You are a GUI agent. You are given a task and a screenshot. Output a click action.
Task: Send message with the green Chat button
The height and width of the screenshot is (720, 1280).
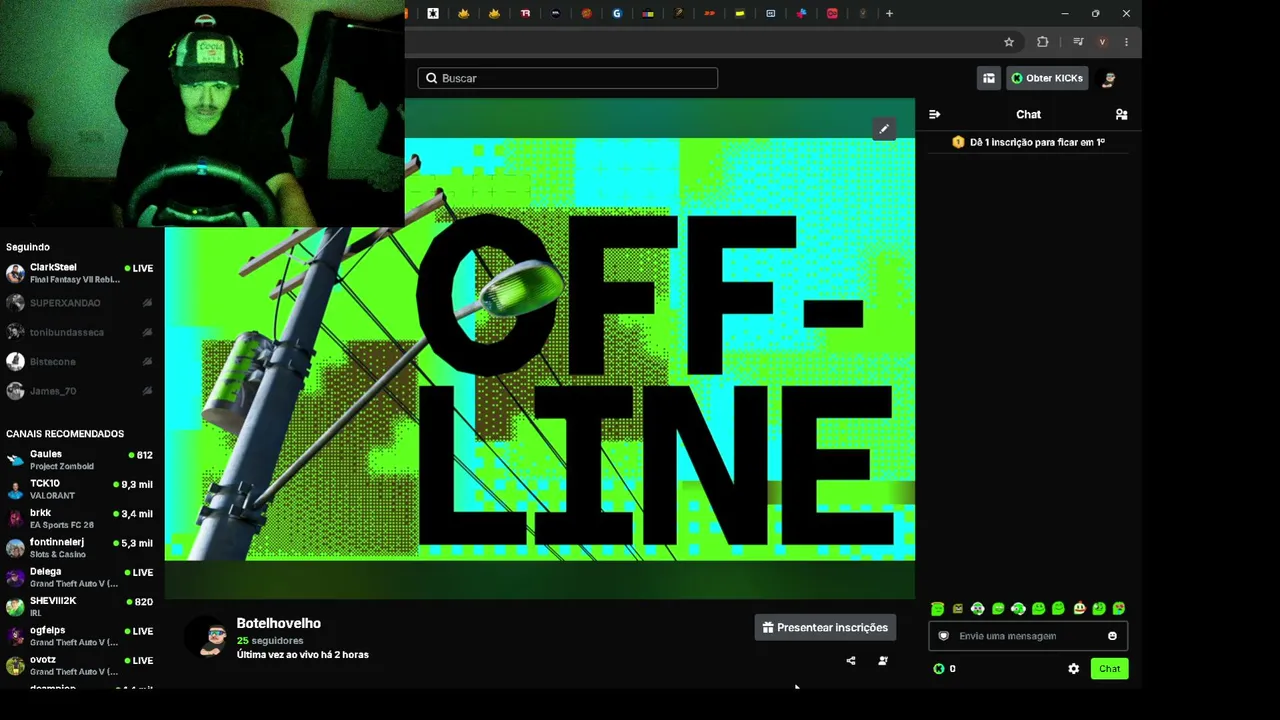coord(1109,669)
